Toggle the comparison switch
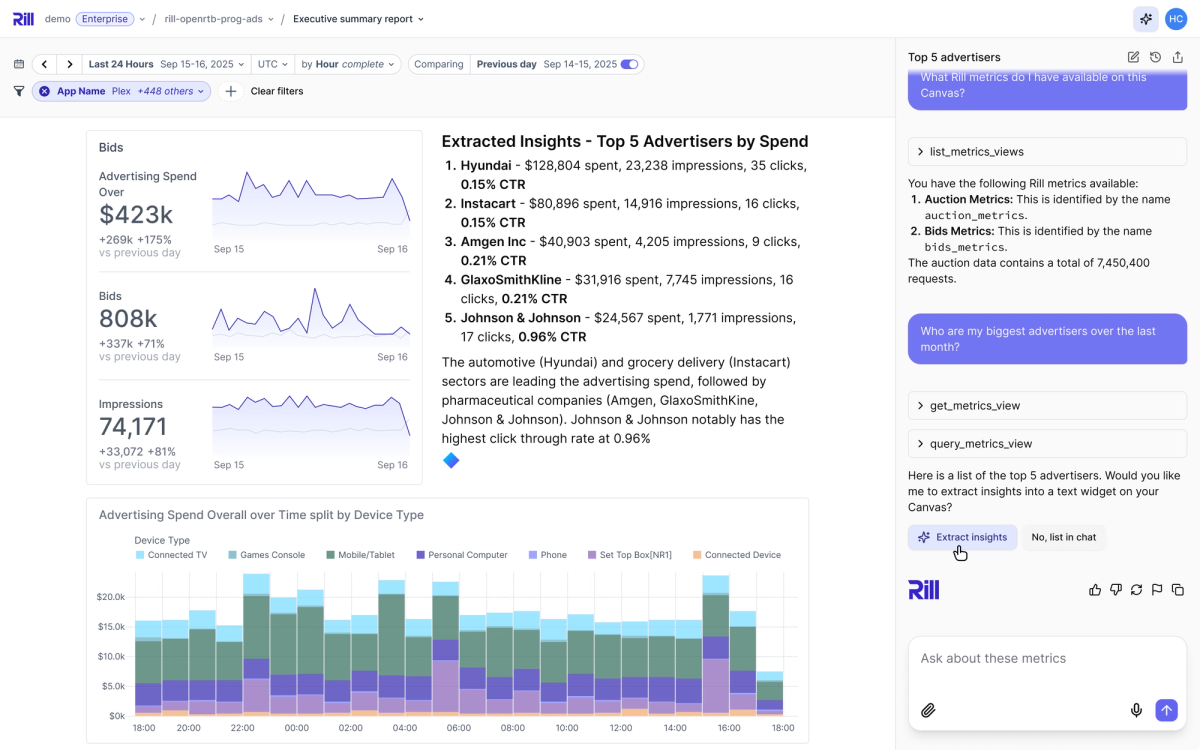Image resolution: width=1200 pixels, height=750 pixels. click(629, 64)
